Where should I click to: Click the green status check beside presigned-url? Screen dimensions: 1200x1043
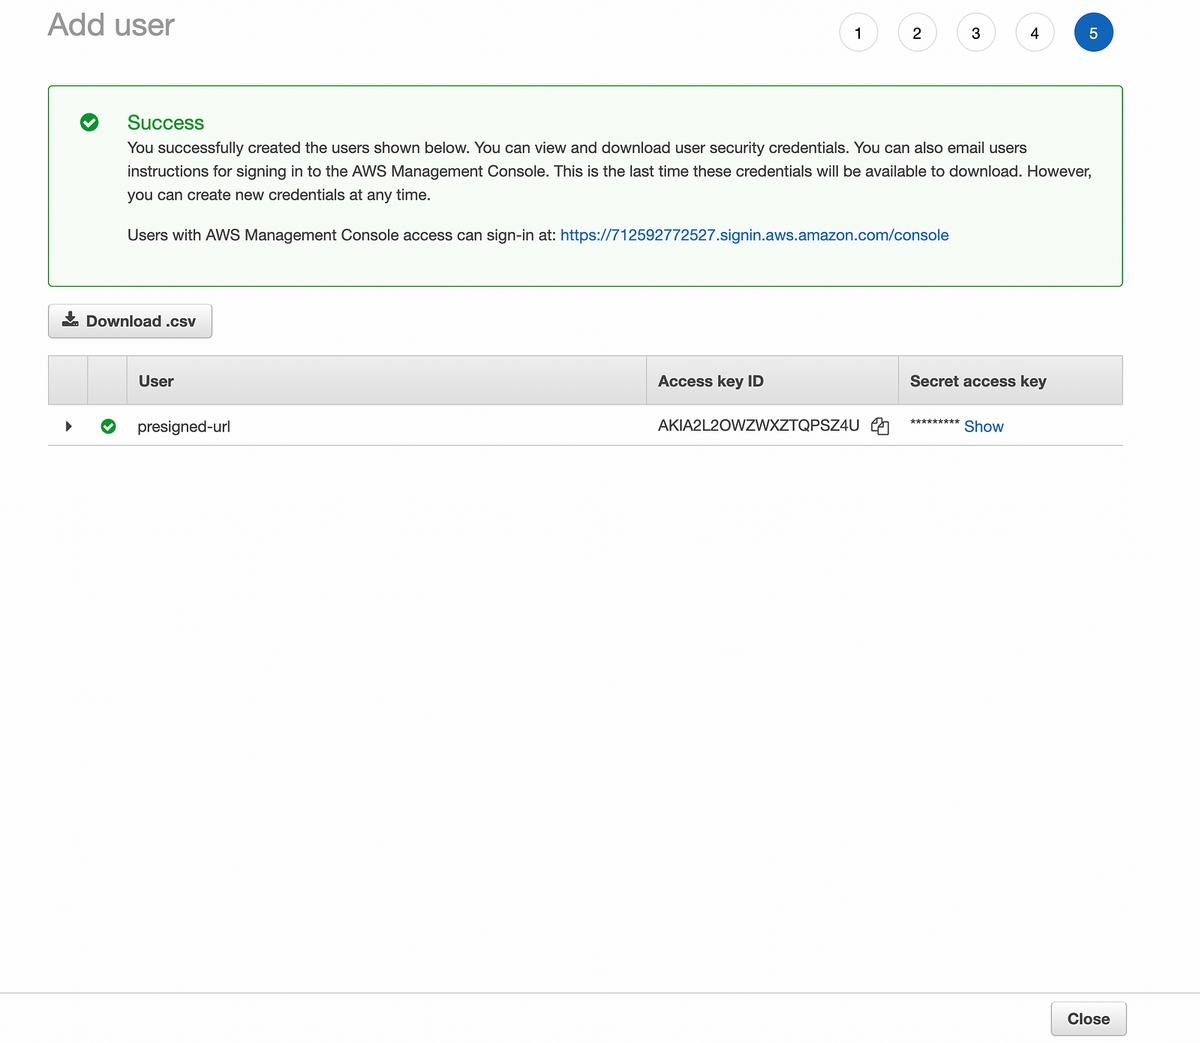[108, 426]
